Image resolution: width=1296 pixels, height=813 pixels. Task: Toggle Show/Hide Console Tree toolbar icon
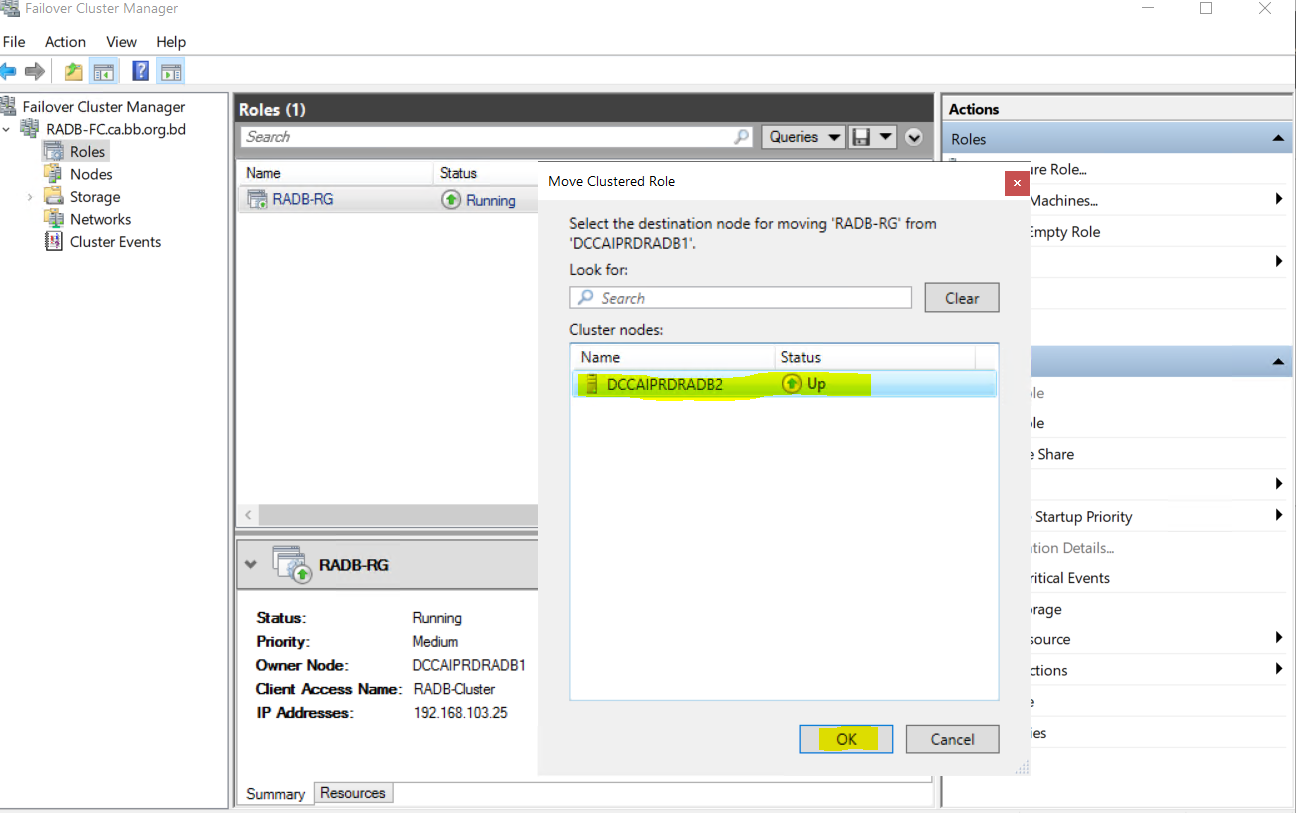tap(103, 71)
